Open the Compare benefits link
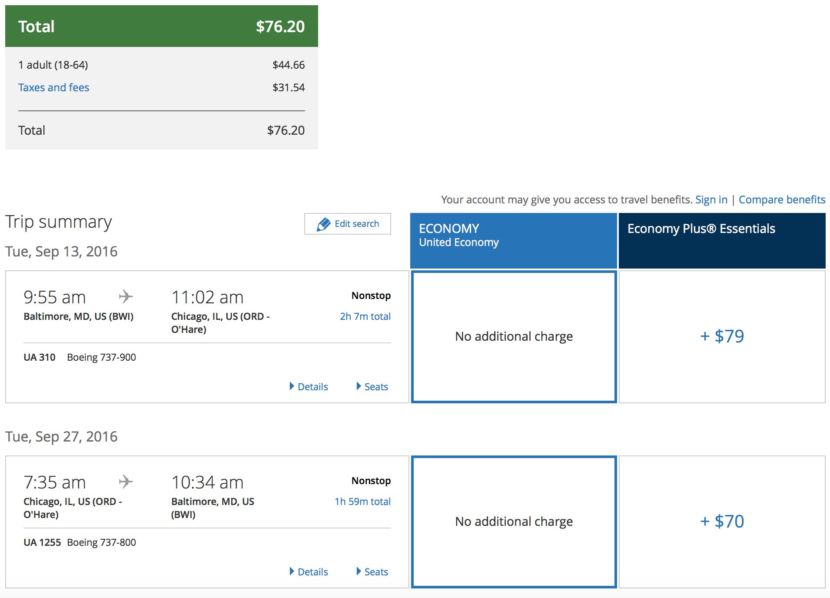 (x=782, y=200)
